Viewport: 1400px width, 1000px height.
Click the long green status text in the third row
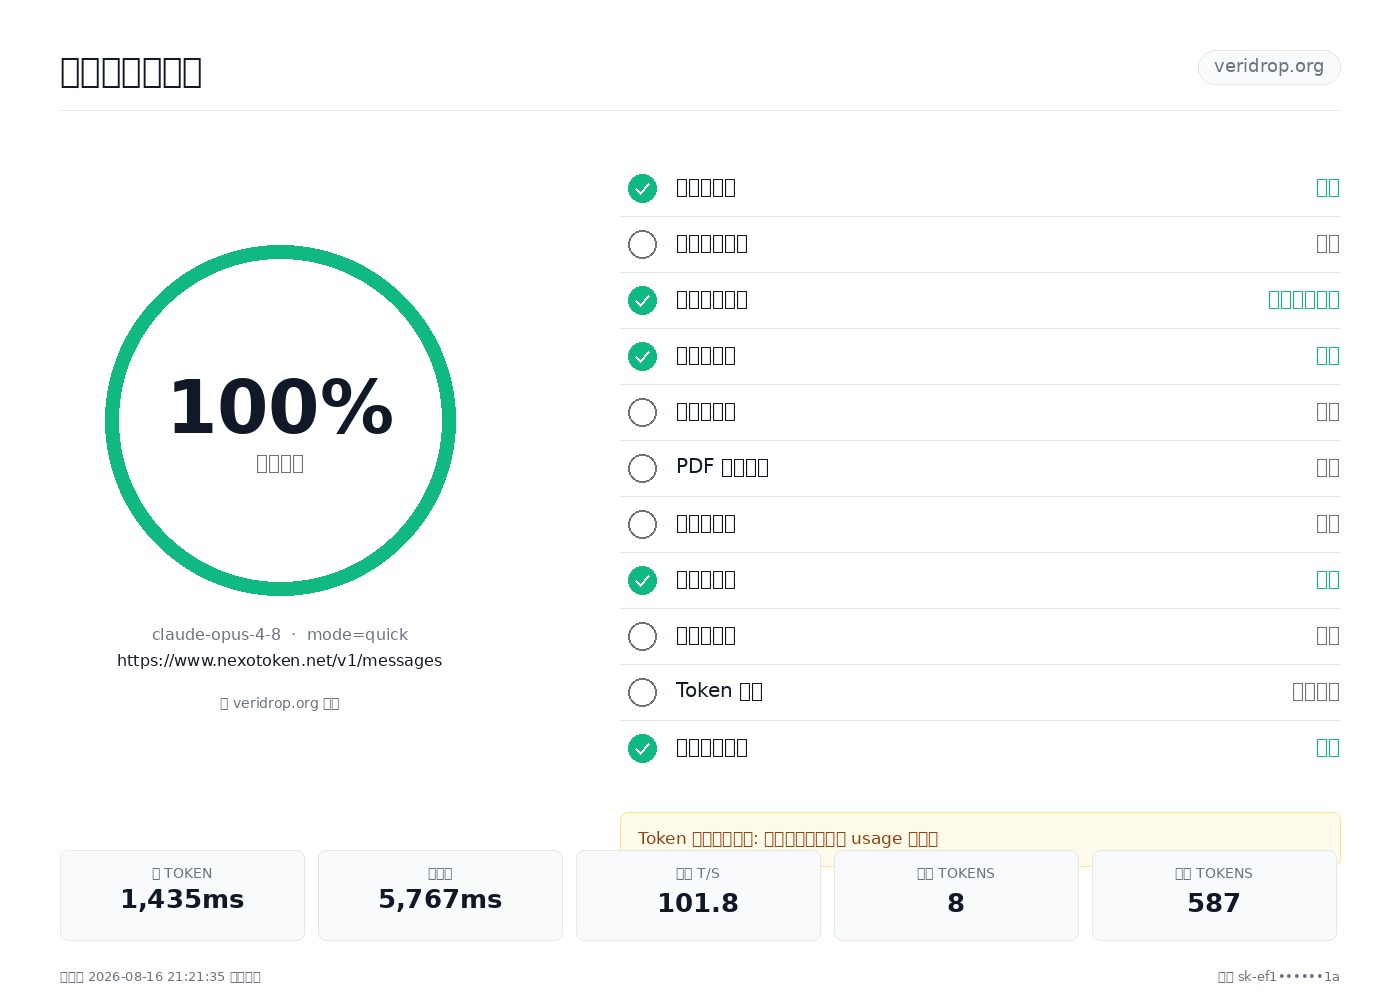[1304, 300]
